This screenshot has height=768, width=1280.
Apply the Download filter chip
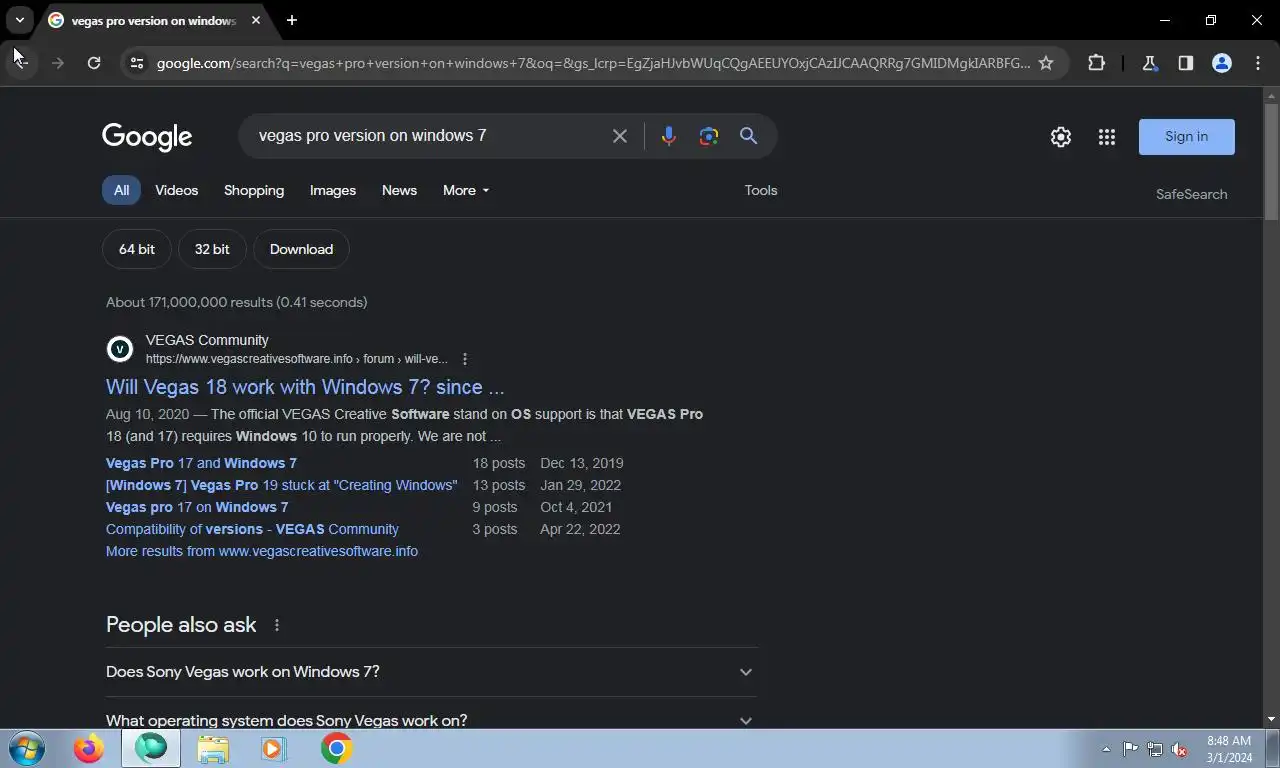click(x=301, y=249)
